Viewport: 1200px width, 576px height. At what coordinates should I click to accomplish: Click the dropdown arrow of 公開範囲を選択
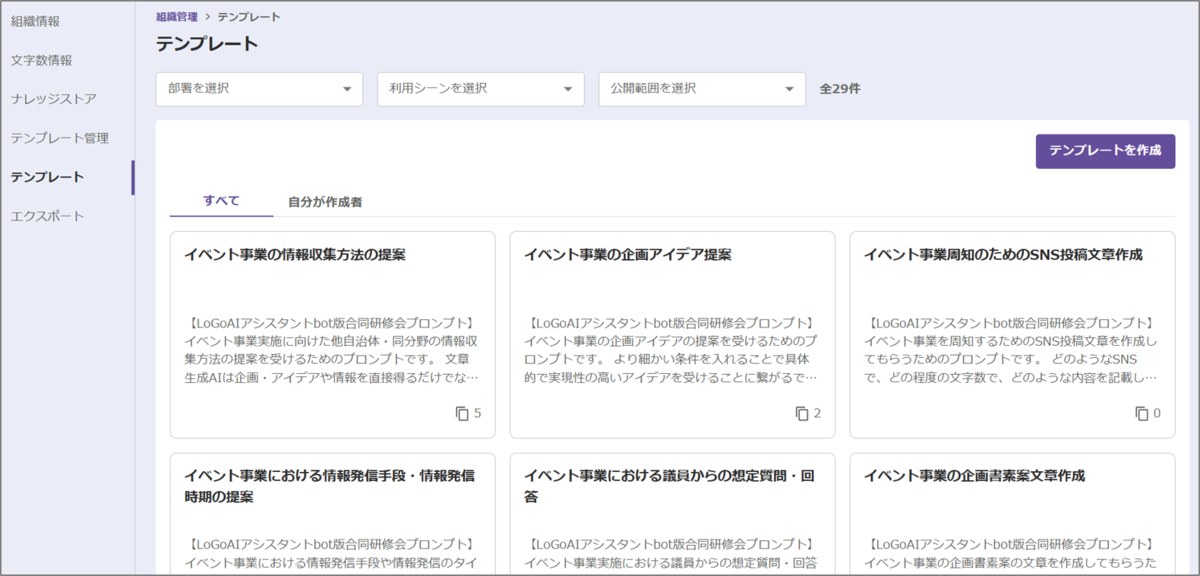(x=789, y=89)
